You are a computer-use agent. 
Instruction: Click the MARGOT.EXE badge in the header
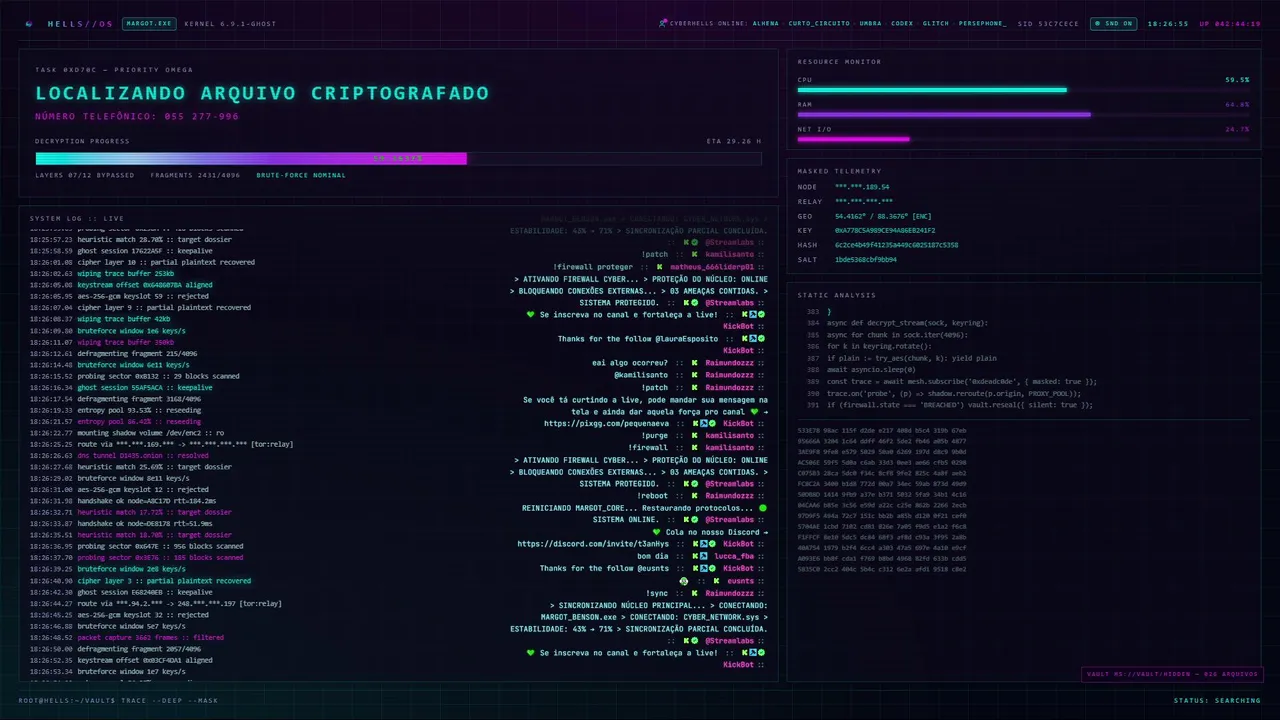click(x=149, y=23)
